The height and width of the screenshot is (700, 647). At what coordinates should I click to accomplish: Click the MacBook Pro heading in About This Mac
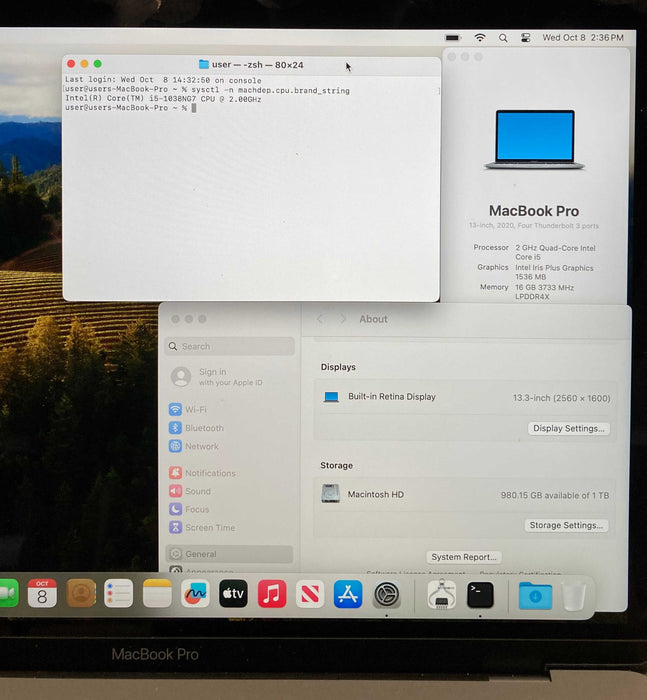click(534, 211)
